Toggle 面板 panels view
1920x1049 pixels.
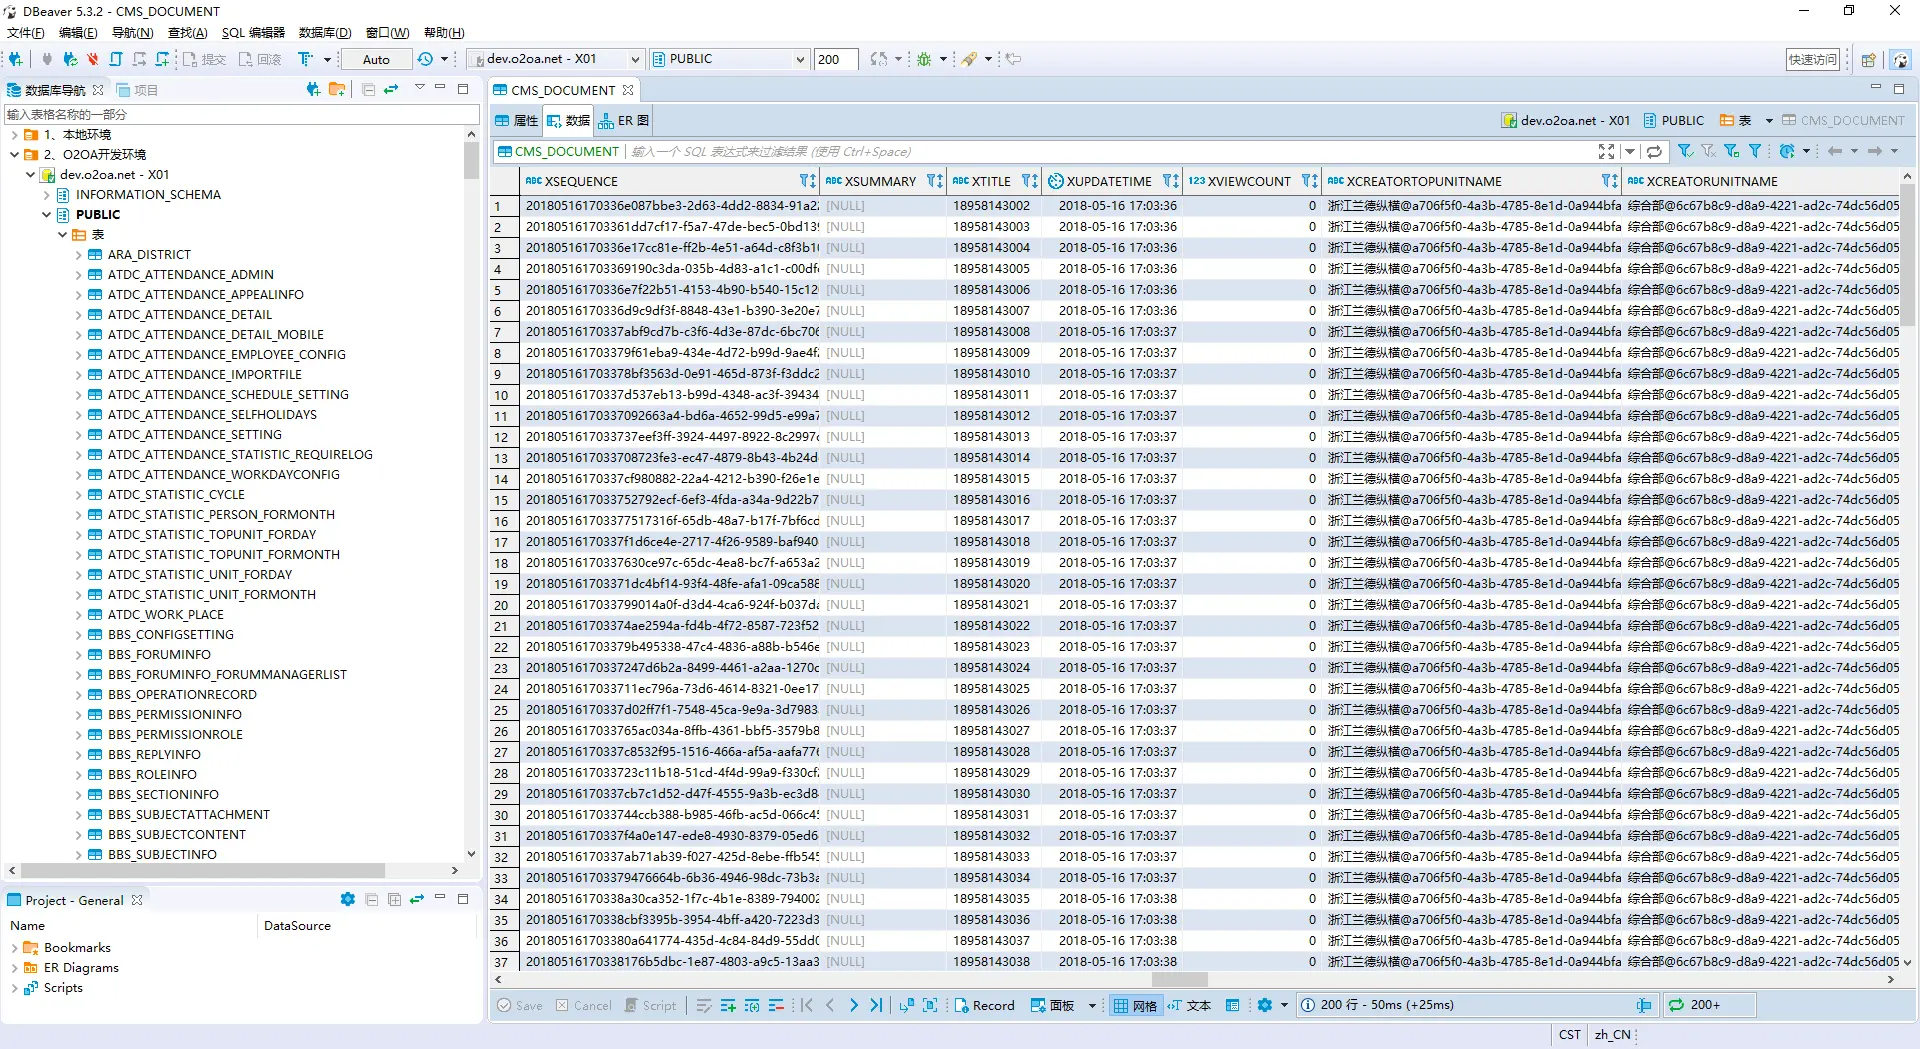point(1052,1005)
